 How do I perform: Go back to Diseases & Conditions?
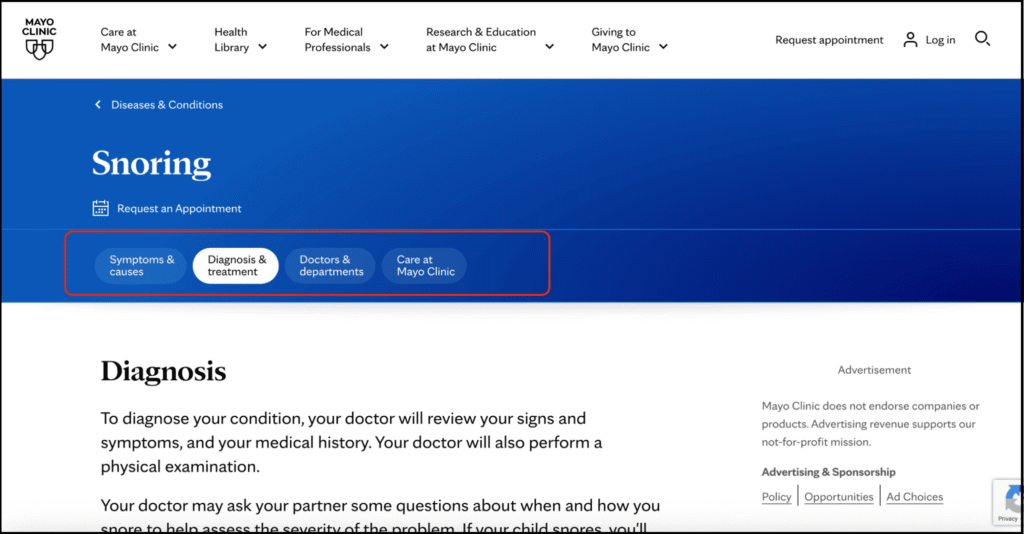click(x=167, y=104)
